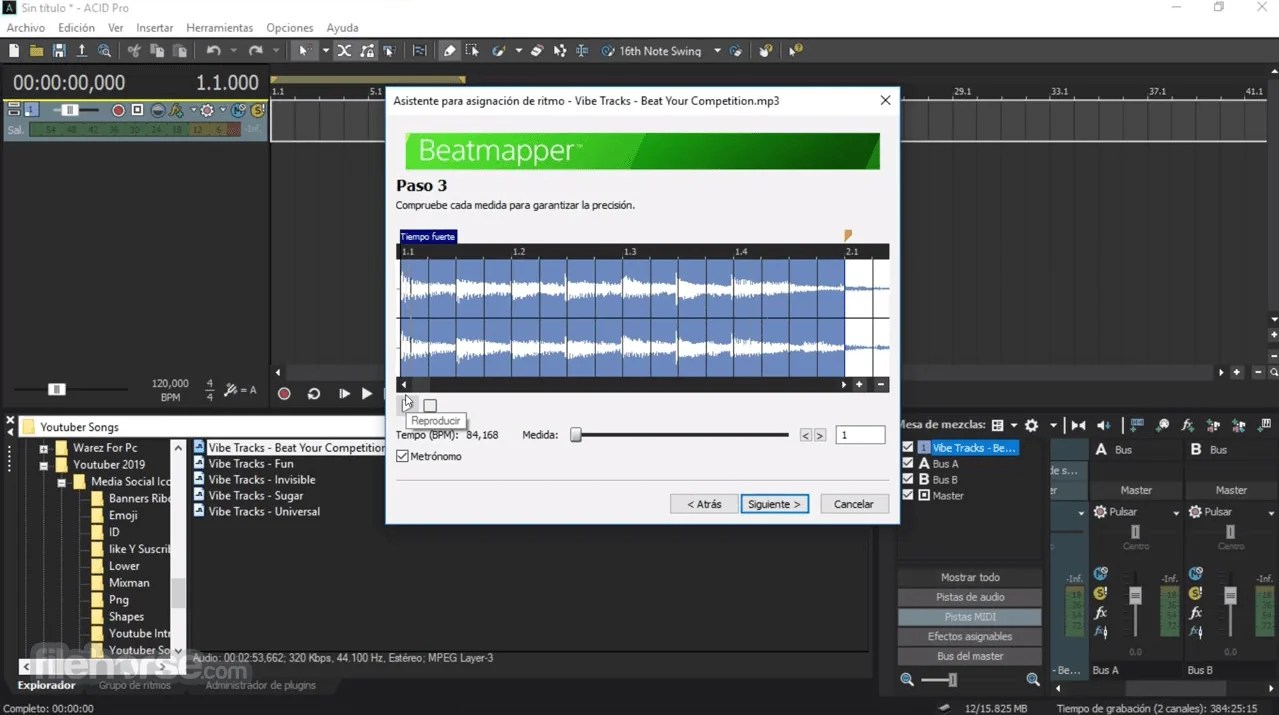1279x715 pixels.
Task: Click the Medida number input field
Action: pyautogui.click(x=860, y=435)
